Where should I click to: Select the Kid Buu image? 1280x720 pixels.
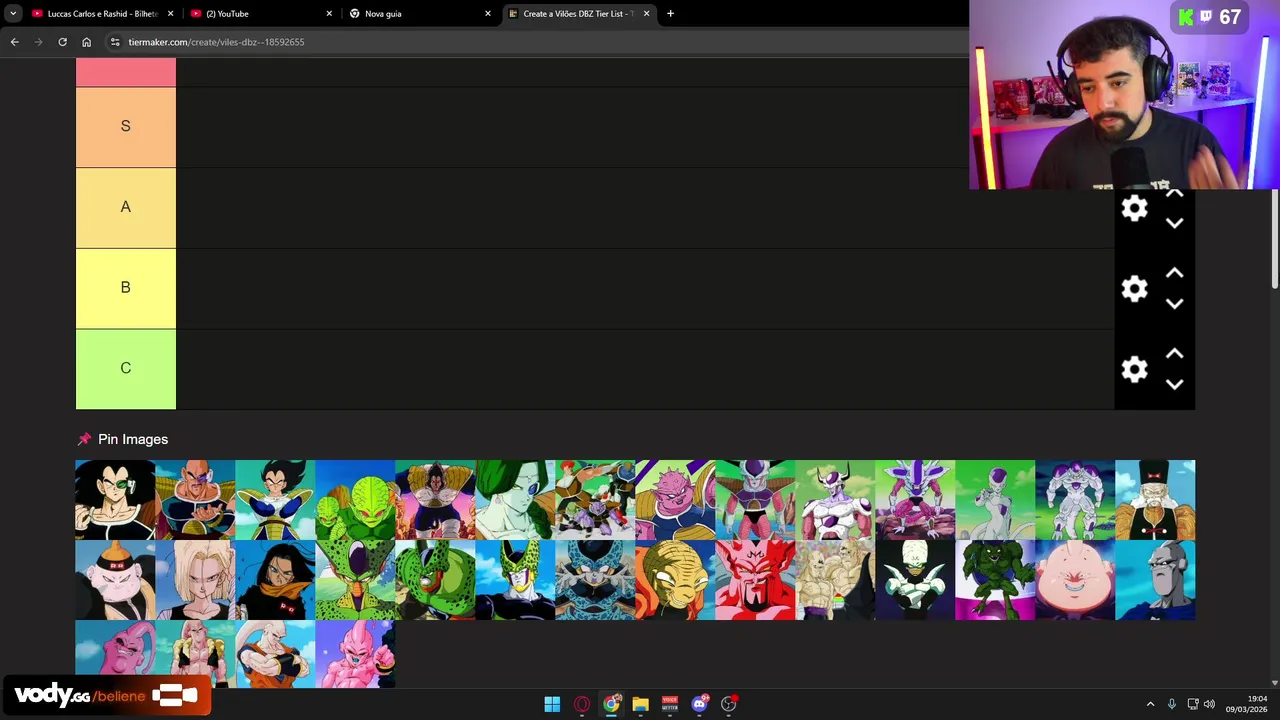pos(355,654)
